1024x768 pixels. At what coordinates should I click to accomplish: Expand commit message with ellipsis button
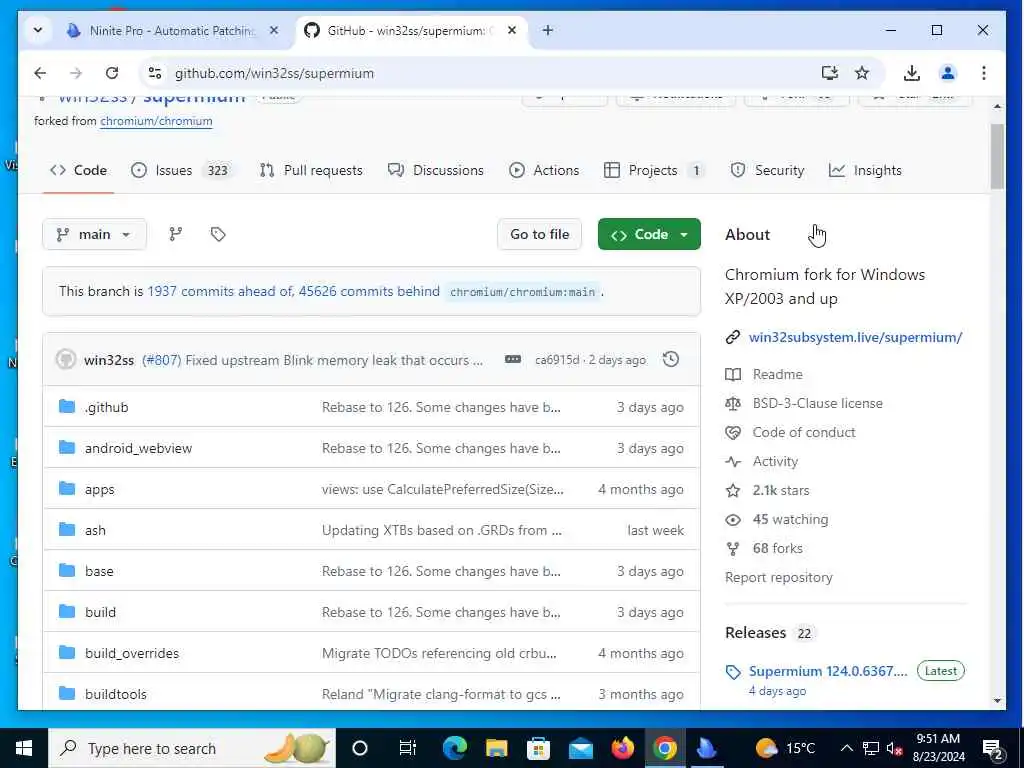click(x=513, y=360)
